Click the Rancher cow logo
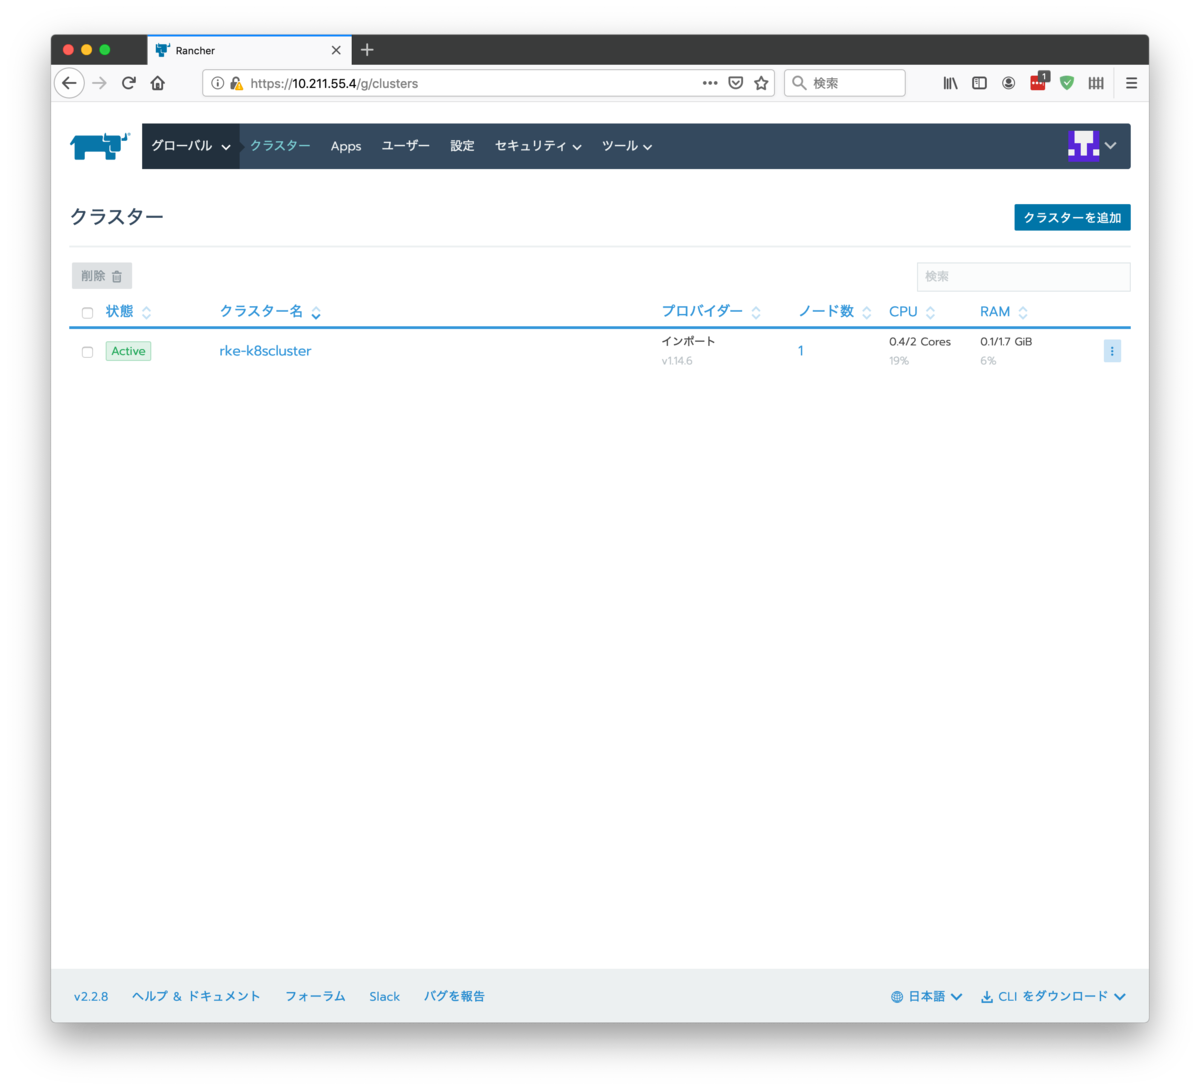Screen dimensions: 1200x1090 [x=97, y=145]
